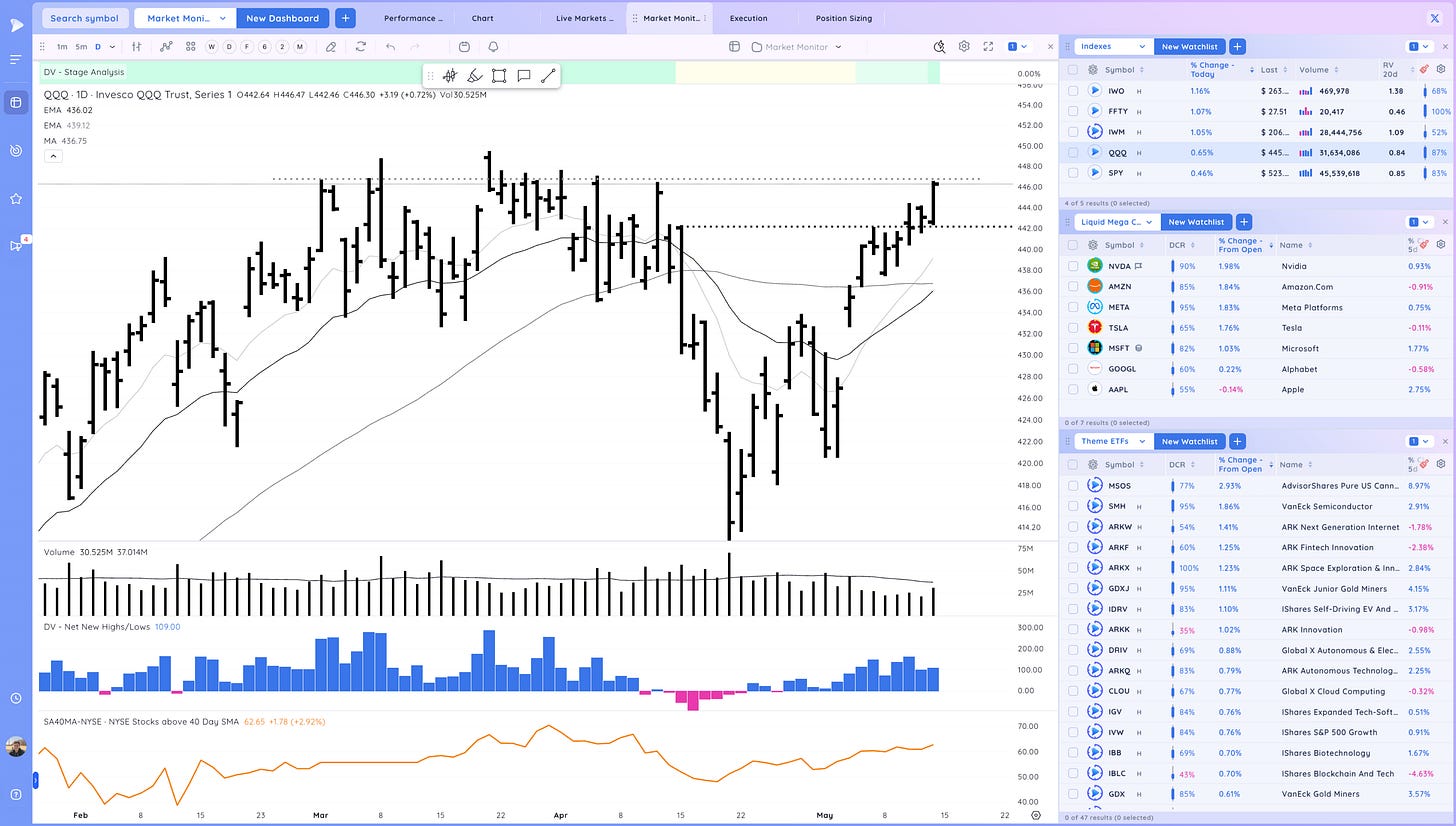Click the play icon next to NVDA's neighbor IWO
1456x826 pixels.
(x=1094, y=90)
